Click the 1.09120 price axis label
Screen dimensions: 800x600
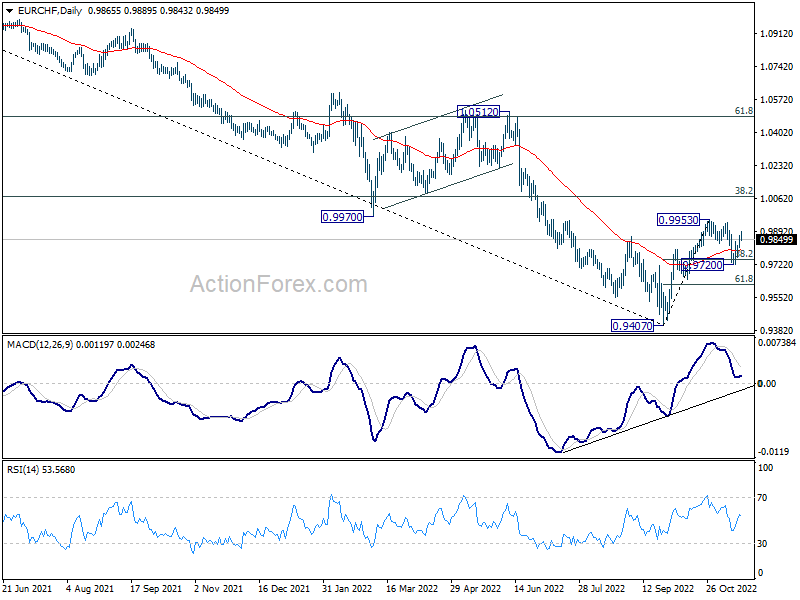click(x=777, y=34)
